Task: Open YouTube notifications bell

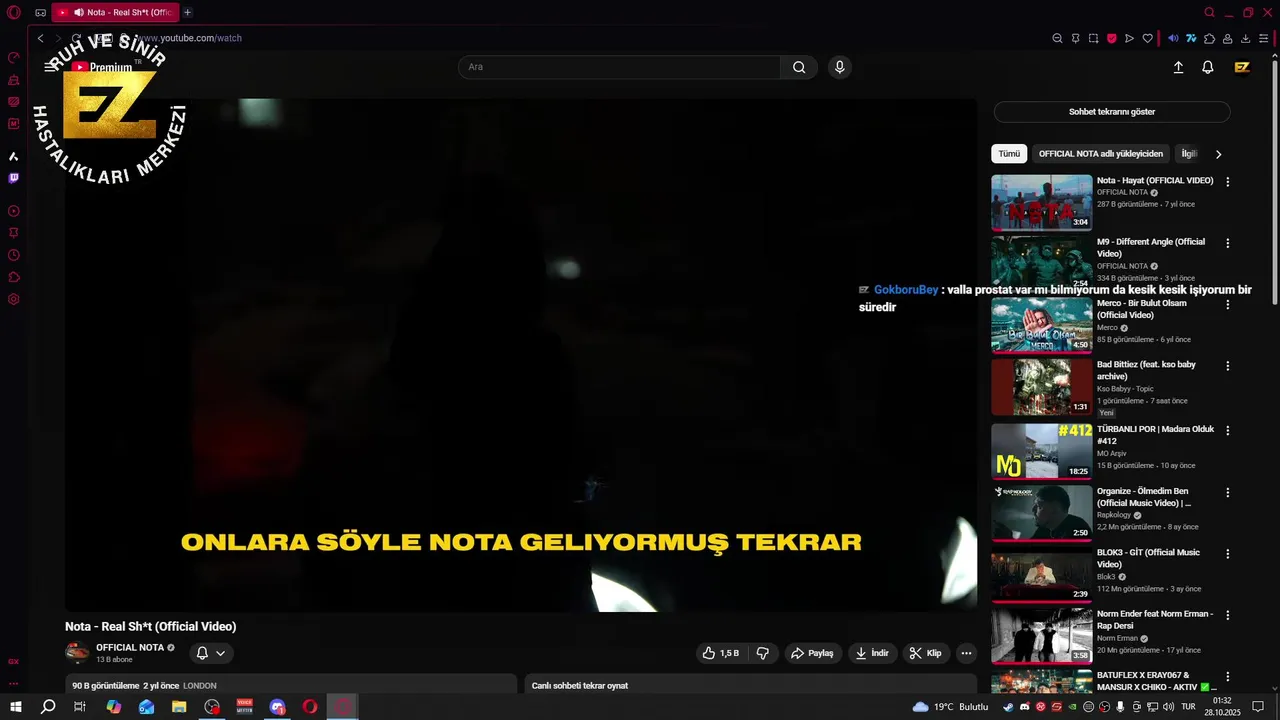Action: click(1208, 67)
